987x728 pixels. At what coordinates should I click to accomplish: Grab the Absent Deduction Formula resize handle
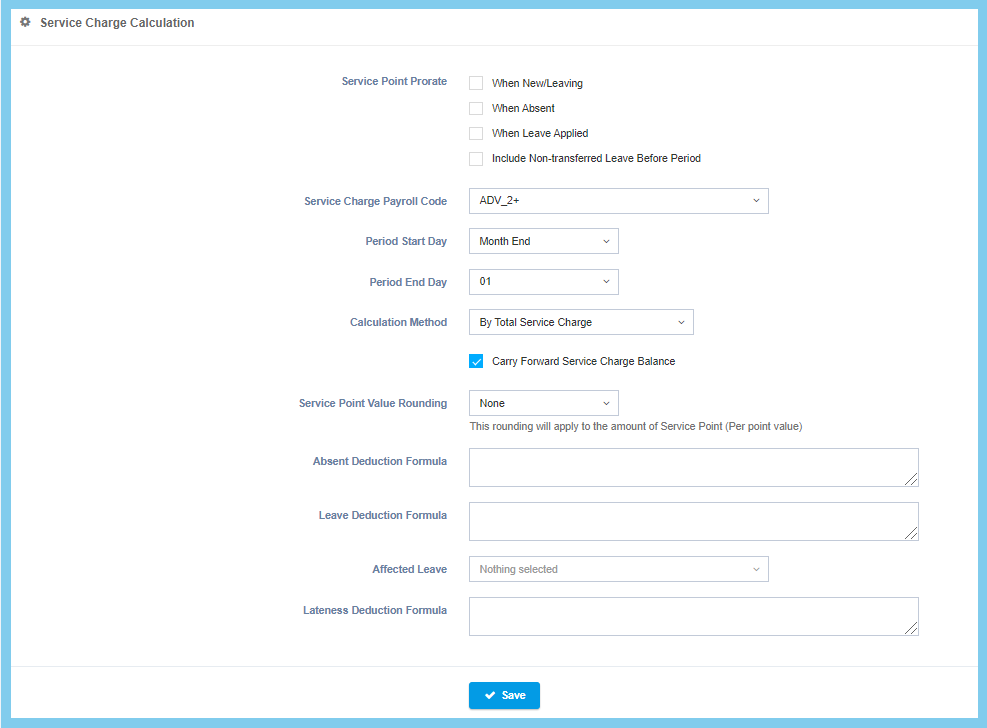coord(911,480)
